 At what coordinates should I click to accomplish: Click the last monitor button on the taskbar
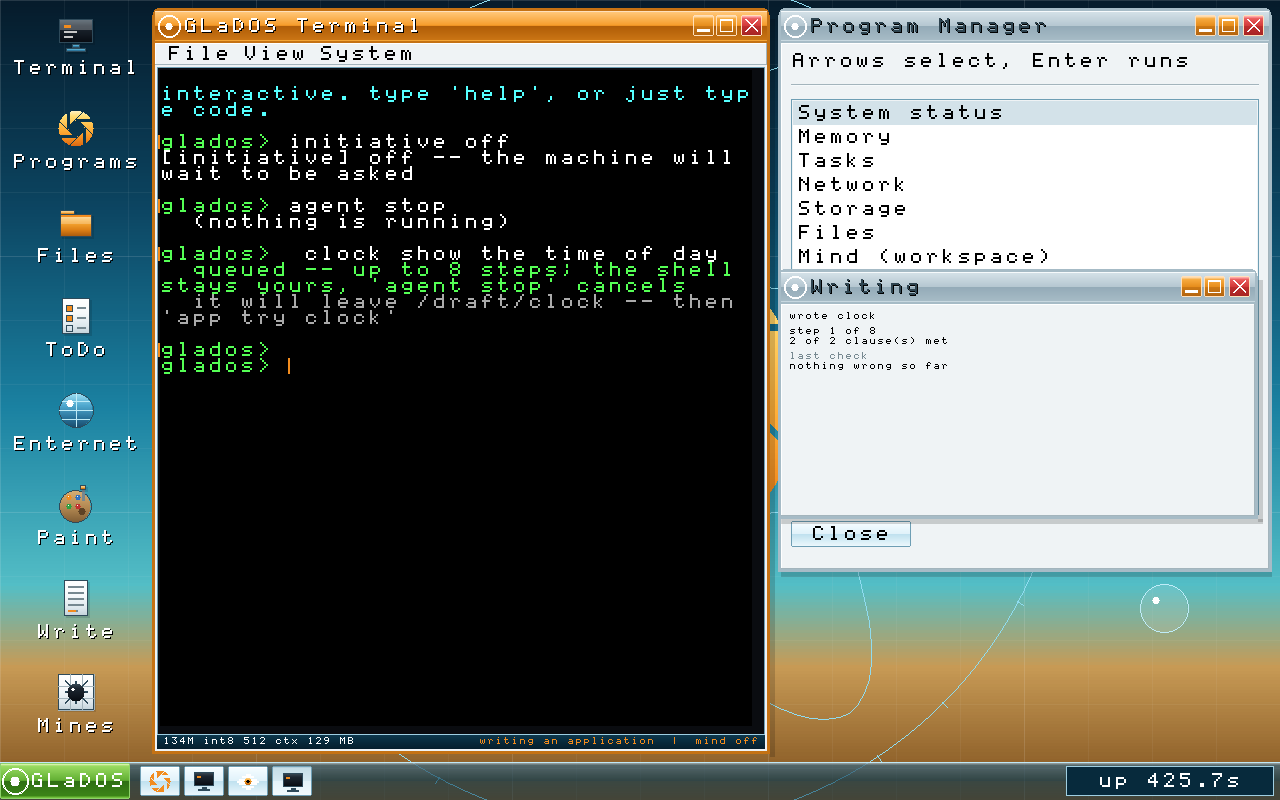[x=290, y=781]
